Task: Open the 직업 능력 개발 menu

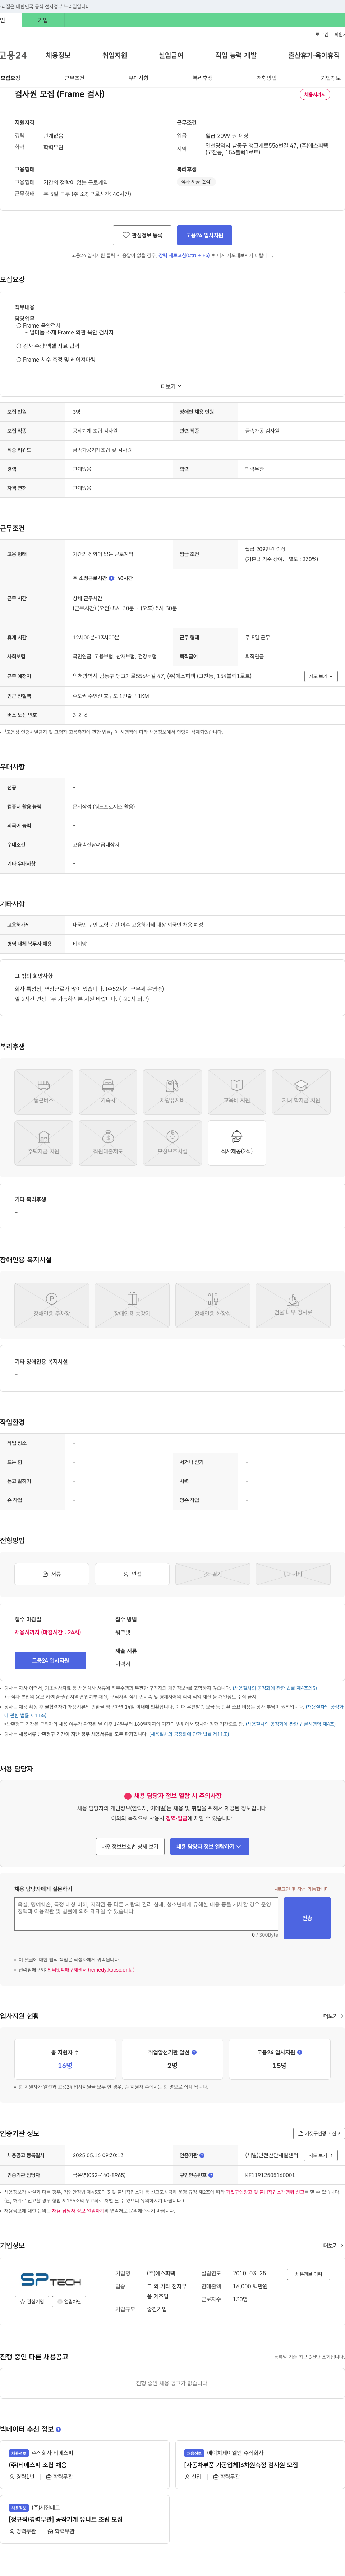Action: [x=236, y=55]
